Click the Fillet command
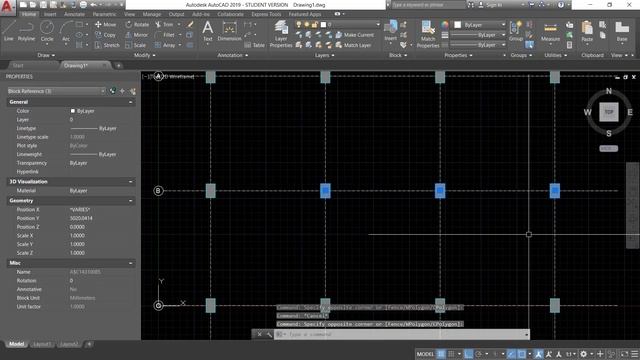This screenshot has width=640, height=360. point(165,35)
